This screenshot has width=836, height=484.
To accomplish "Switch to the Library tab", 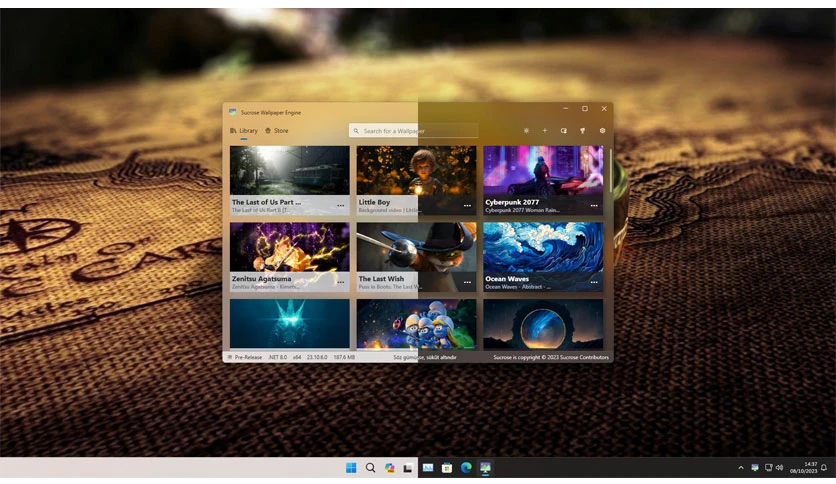I will coord(244,131).
